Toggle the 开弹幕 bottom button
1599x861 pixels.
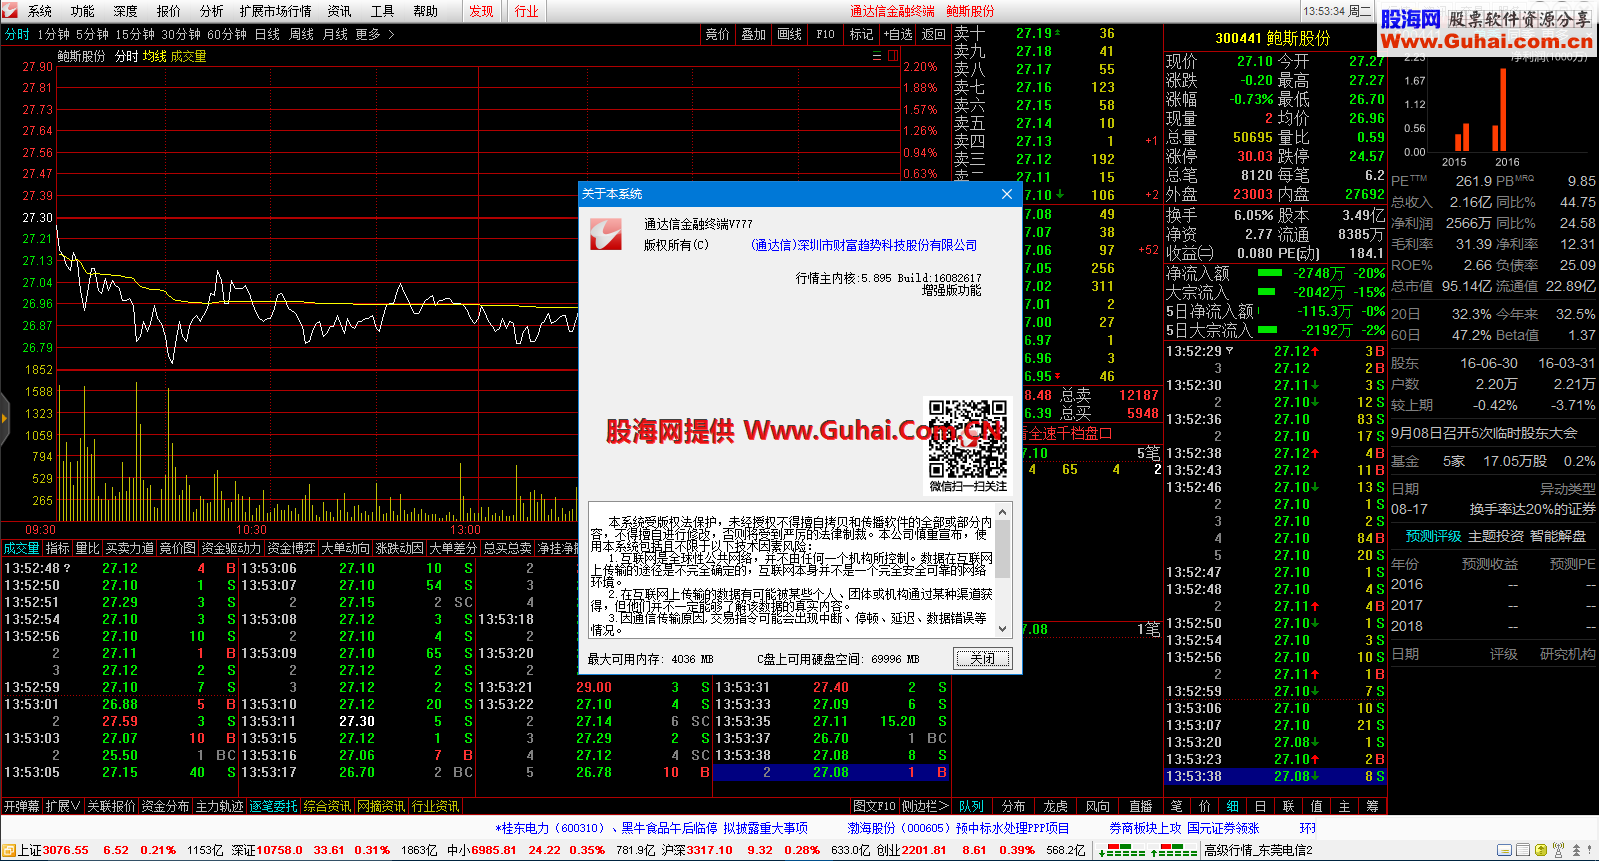point(21,806)
